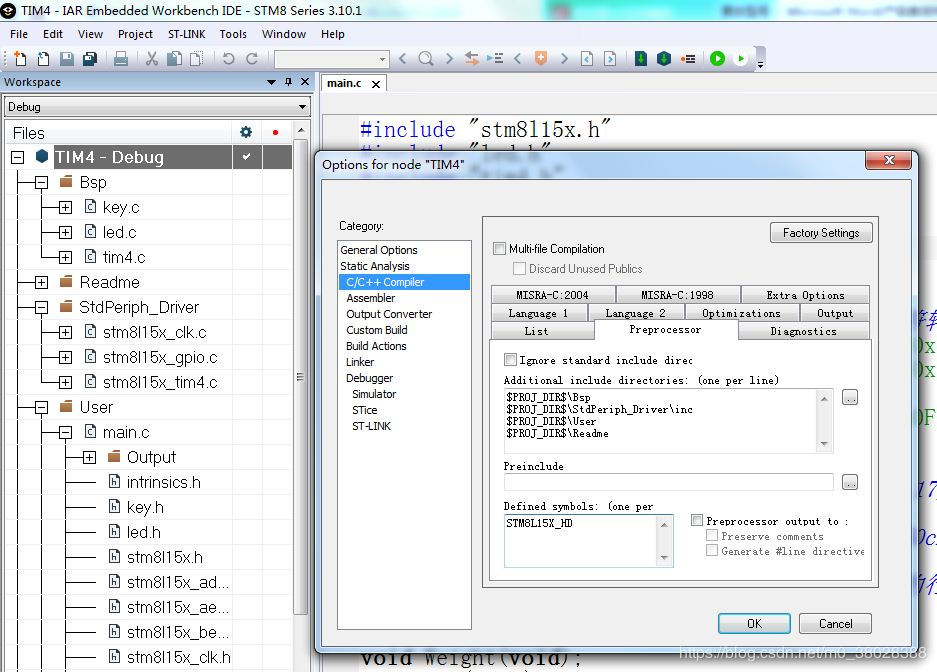Click the New Document toolbar icon
Viewport: 937px width, 672px height.
(x=20, y=59)
